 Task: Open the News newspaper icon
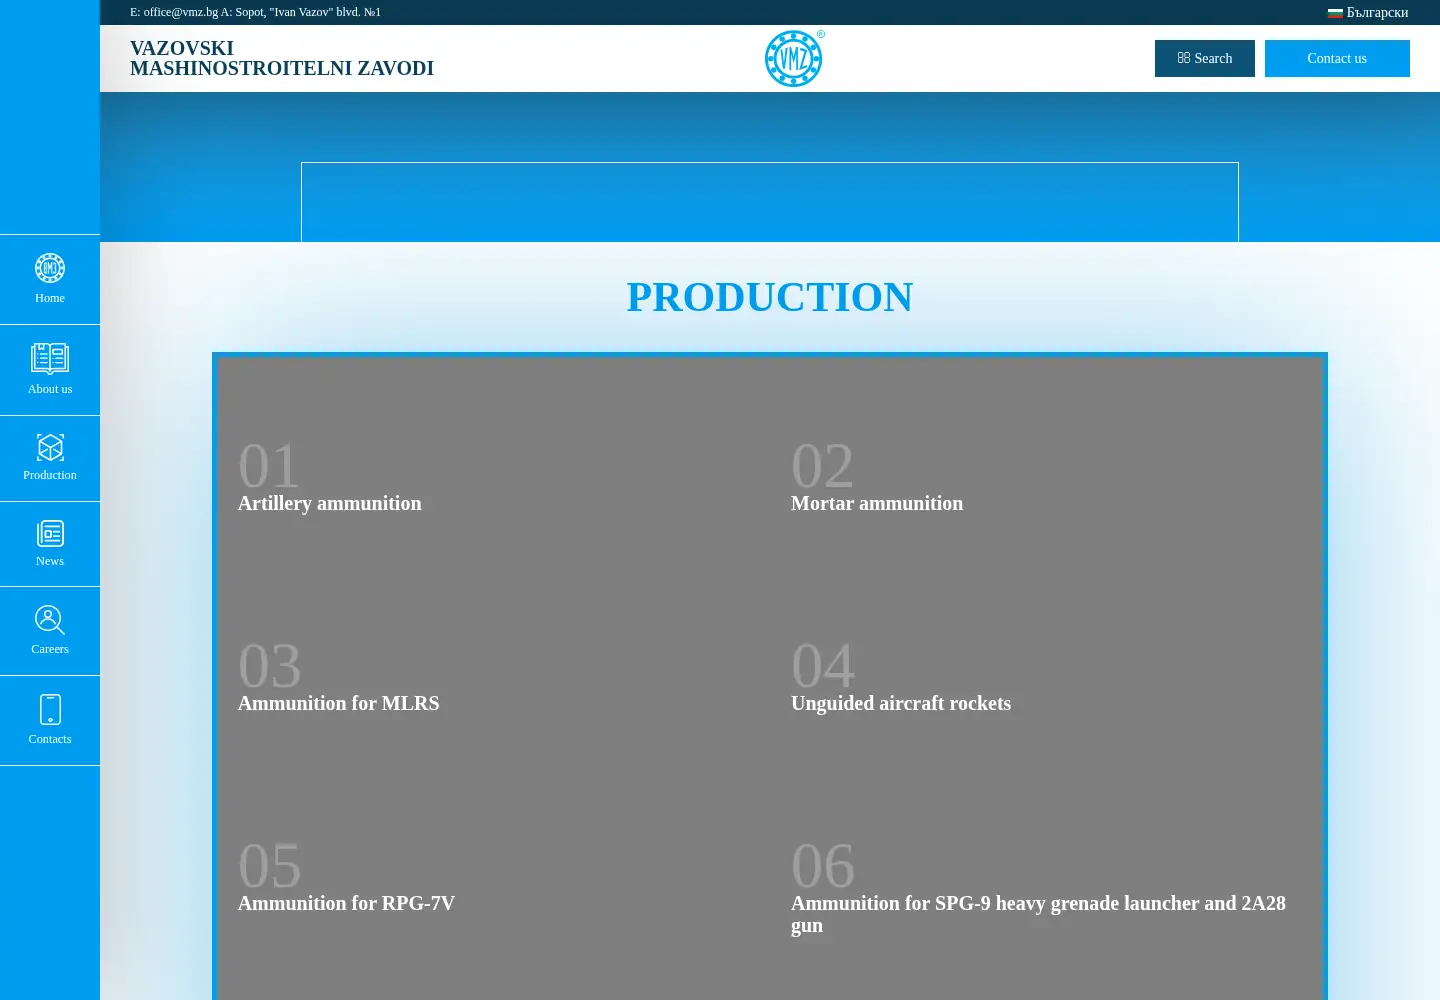pyautogui.click(x=50, y=534)
